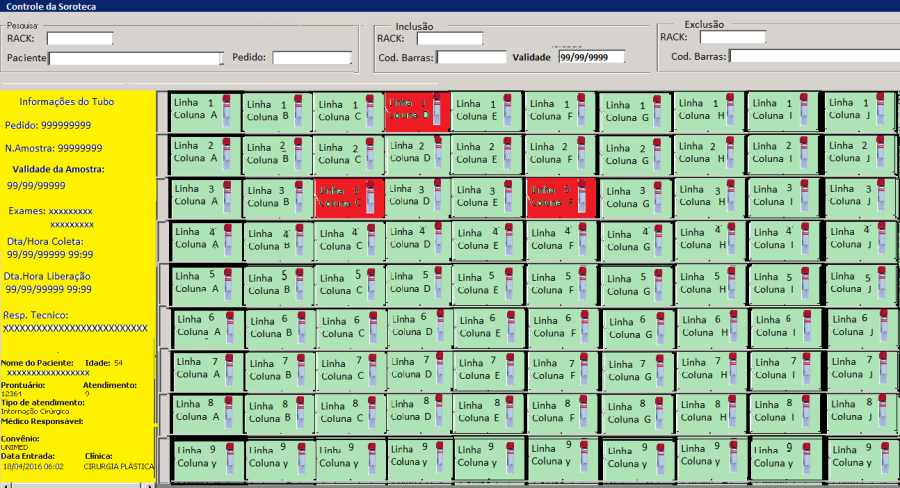Select cell Linha 5 Coluna G
The height and width of the screenshot is (488, 900).
pyautogui.click(x=637, y=285)
